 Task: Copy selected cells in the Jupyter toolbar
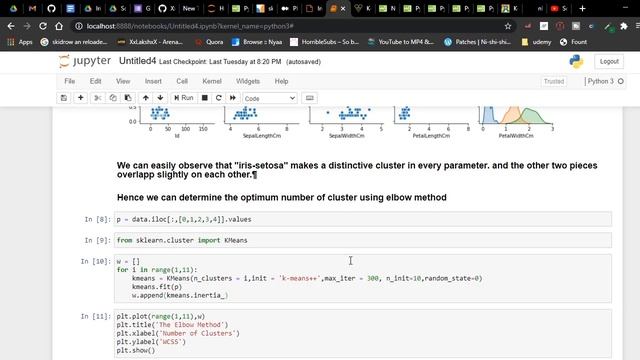click(x=113, y=98)
